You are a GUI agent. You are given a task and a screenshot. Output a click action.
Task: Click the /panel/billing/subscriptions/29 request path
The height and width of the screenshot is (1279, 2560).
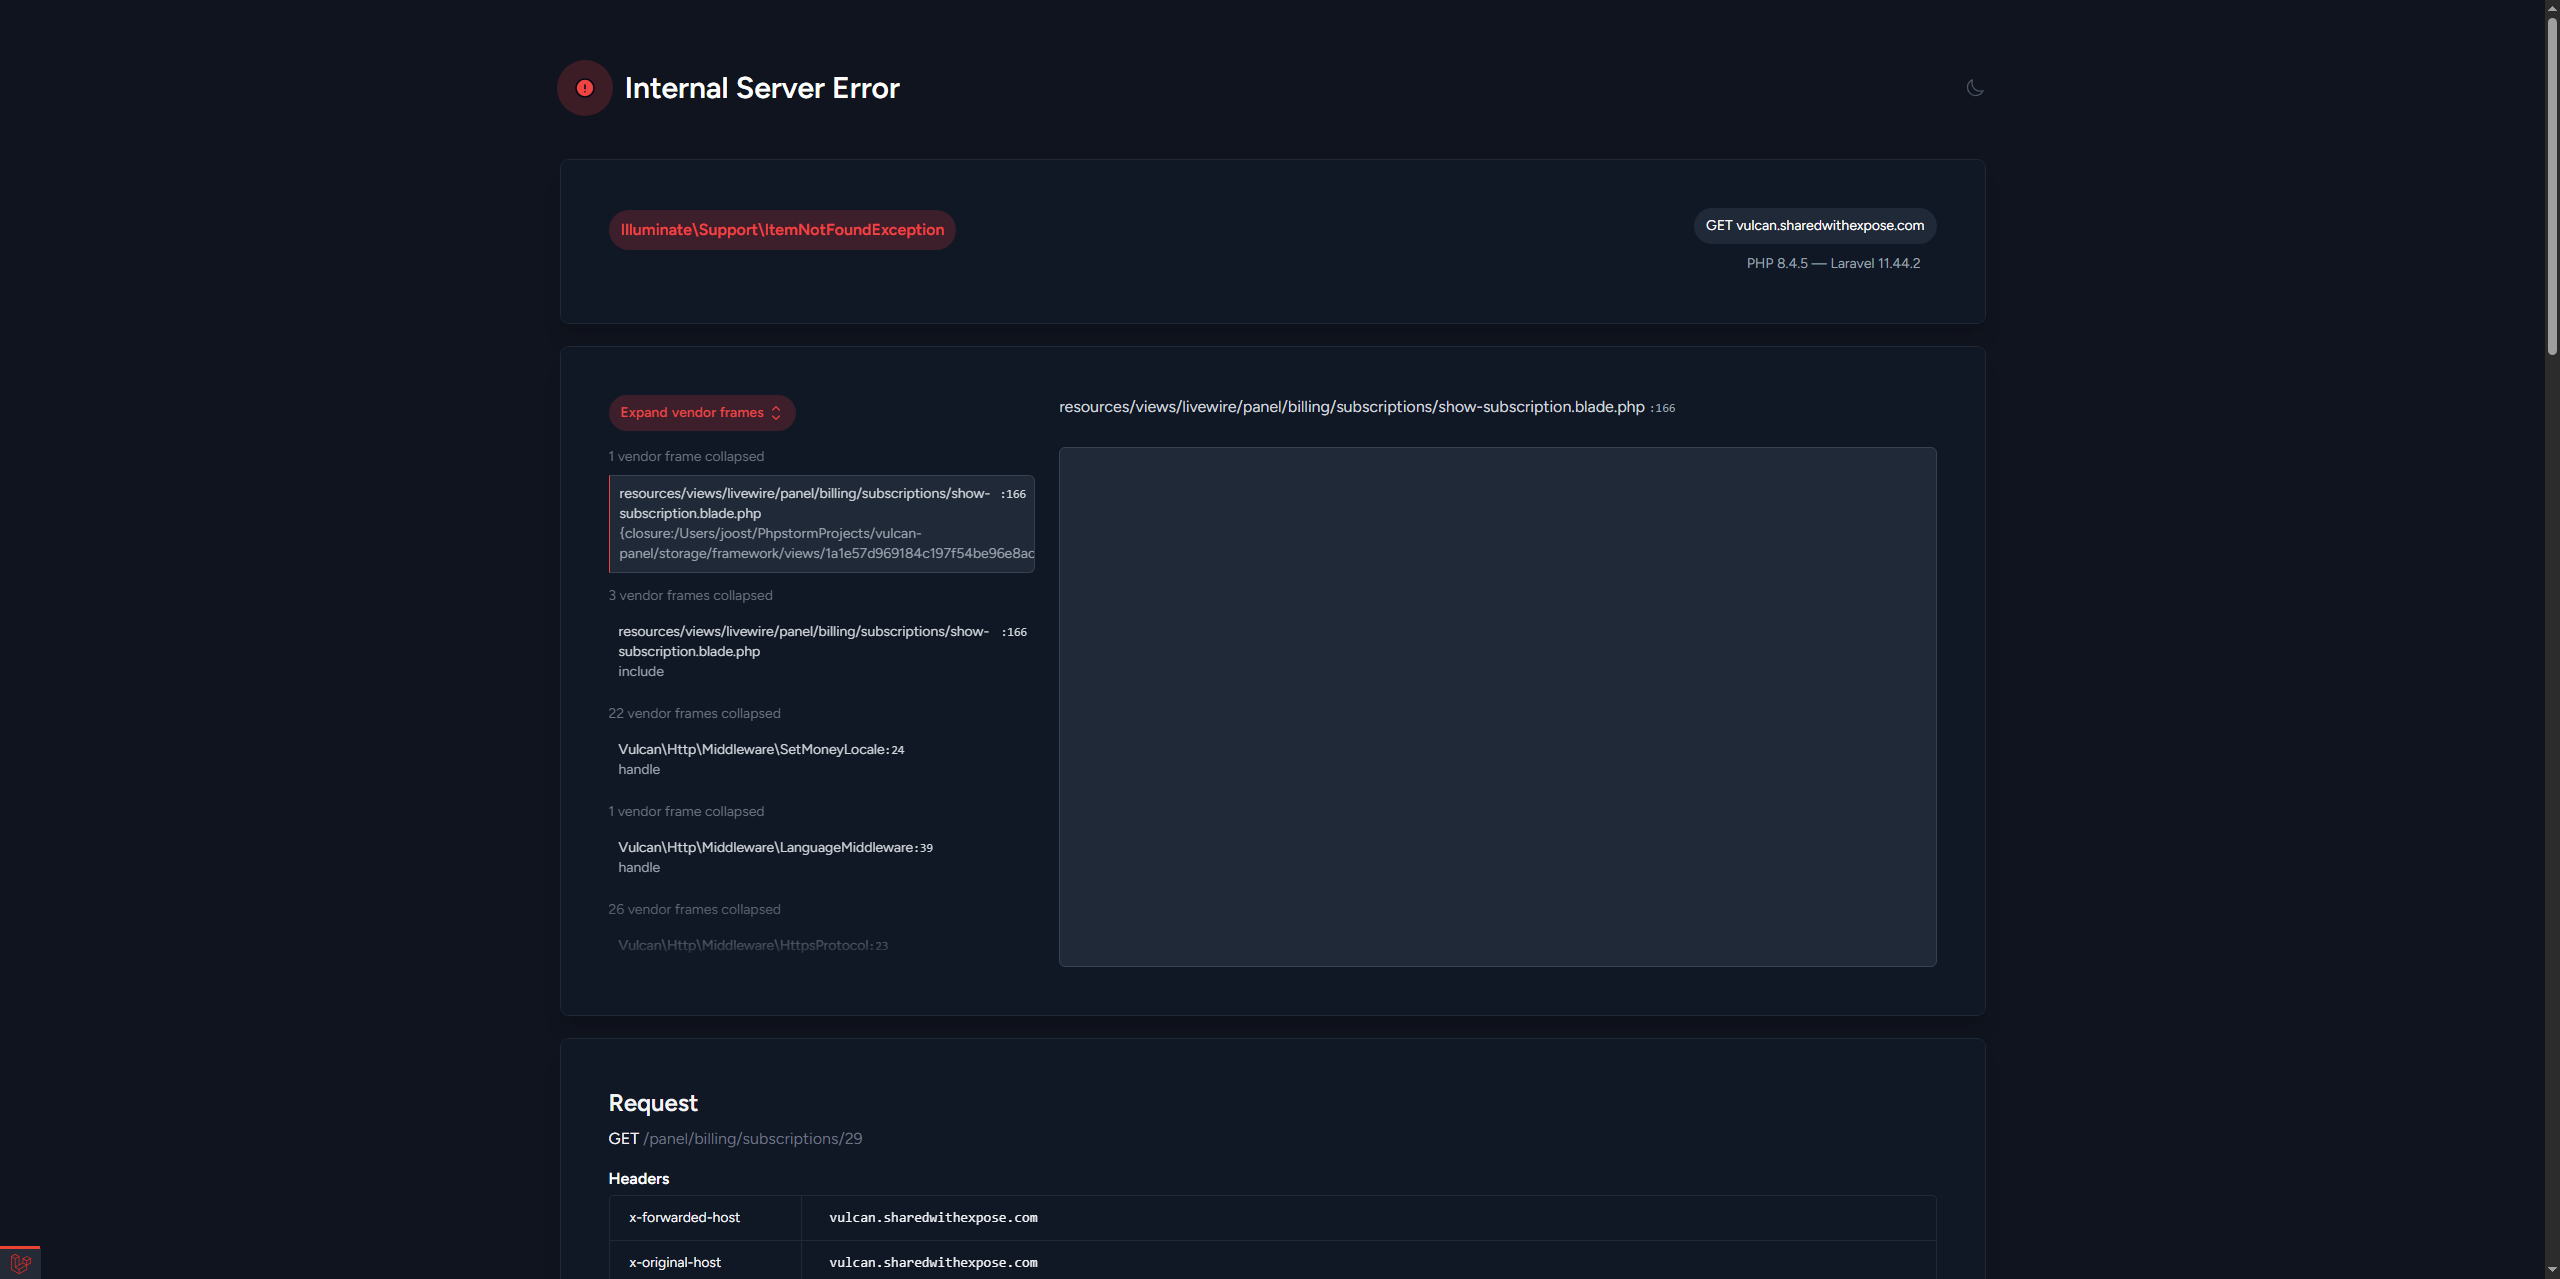point(752,1139)
